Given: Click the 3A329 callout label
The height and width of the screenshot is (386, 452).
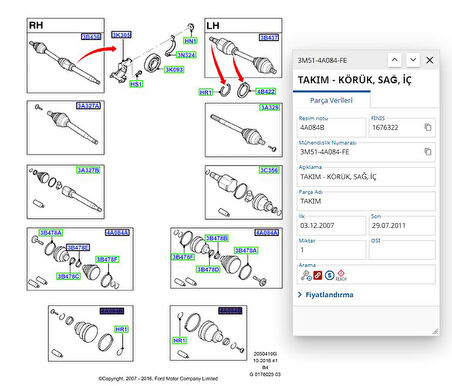Looking at the screenshot, I should 269,107.
